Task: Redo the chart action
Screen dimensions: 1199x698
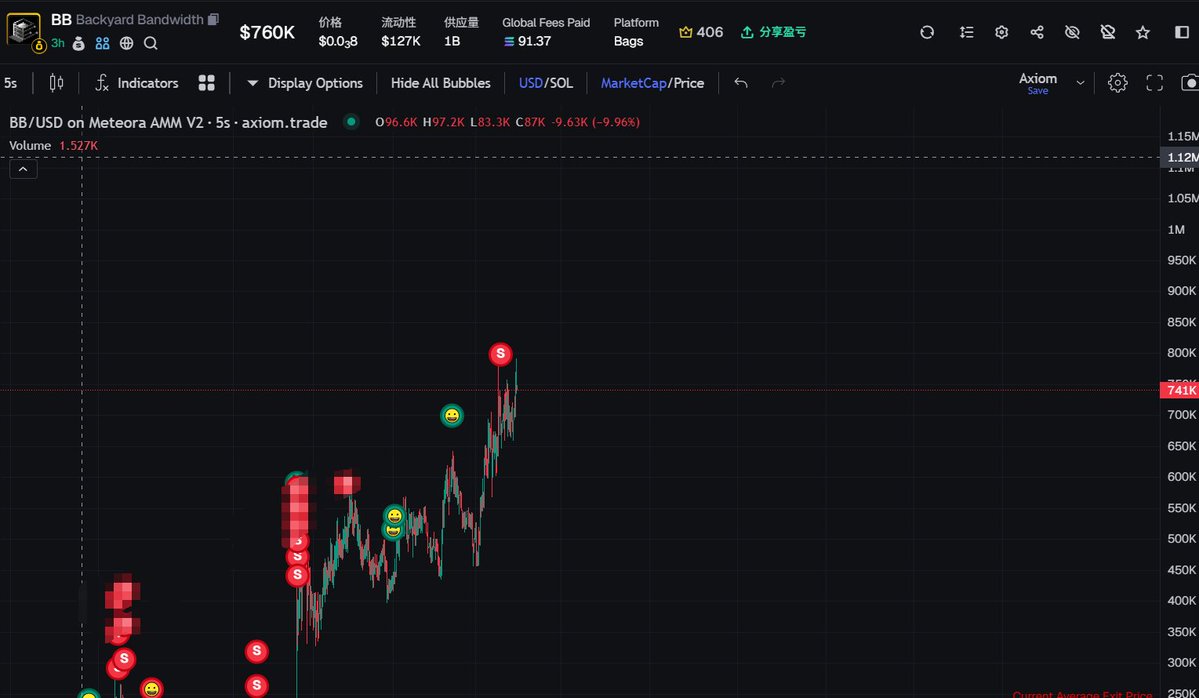Action: click(778, 83)
